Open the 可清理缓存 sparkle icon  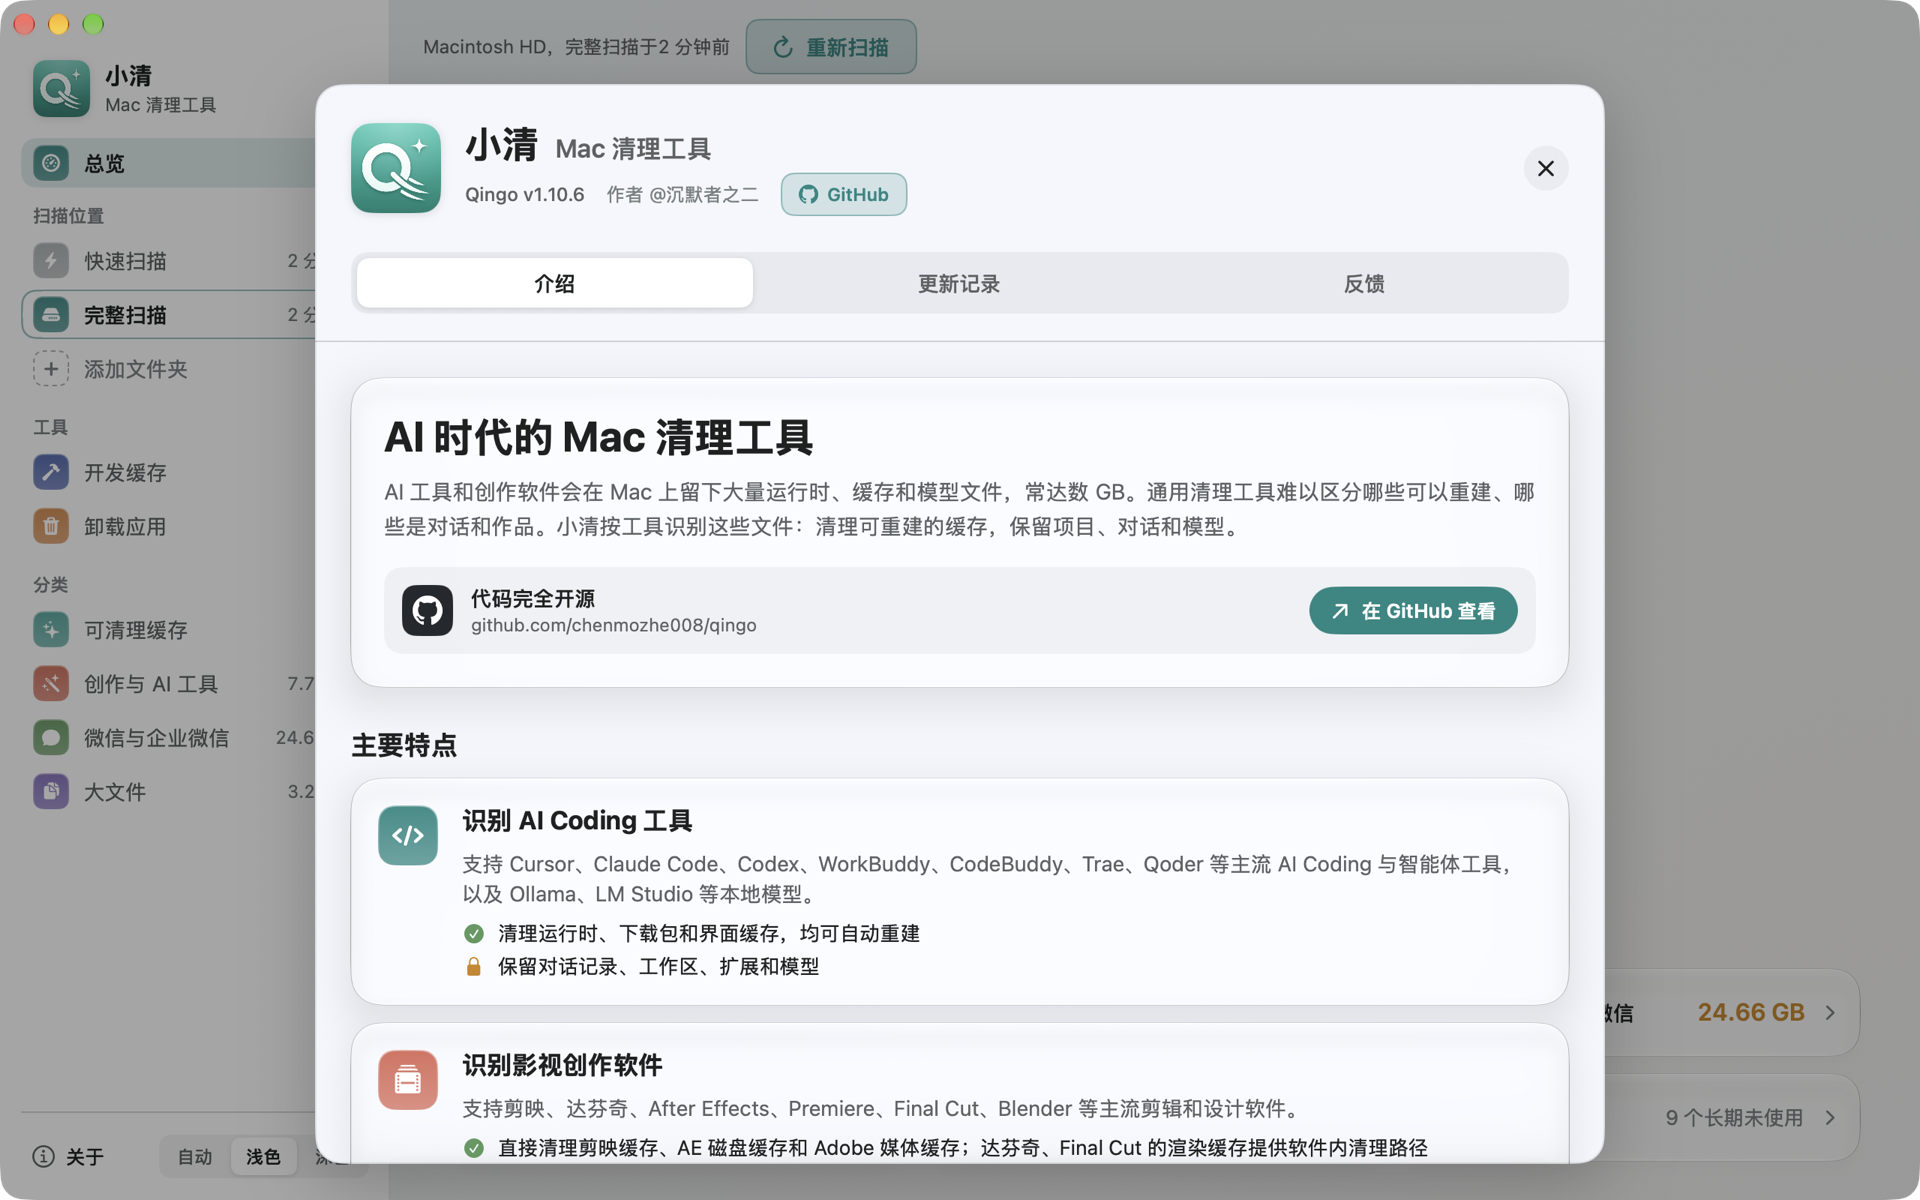click(x=51, y=630)
